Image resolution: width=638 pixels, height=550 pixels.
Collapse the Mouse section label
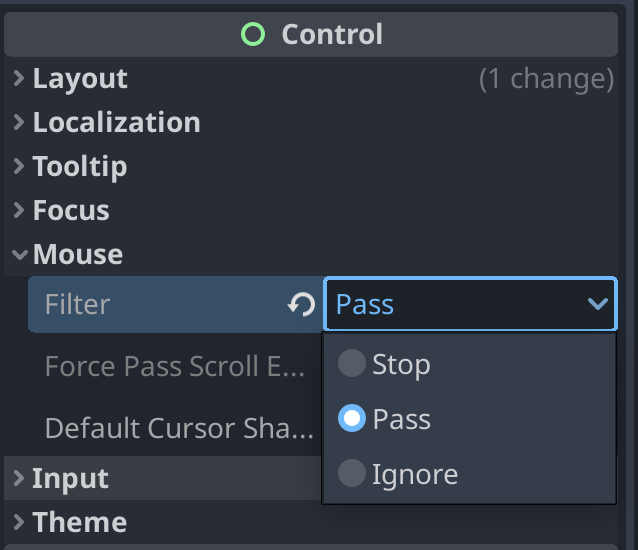click(78, 254)
